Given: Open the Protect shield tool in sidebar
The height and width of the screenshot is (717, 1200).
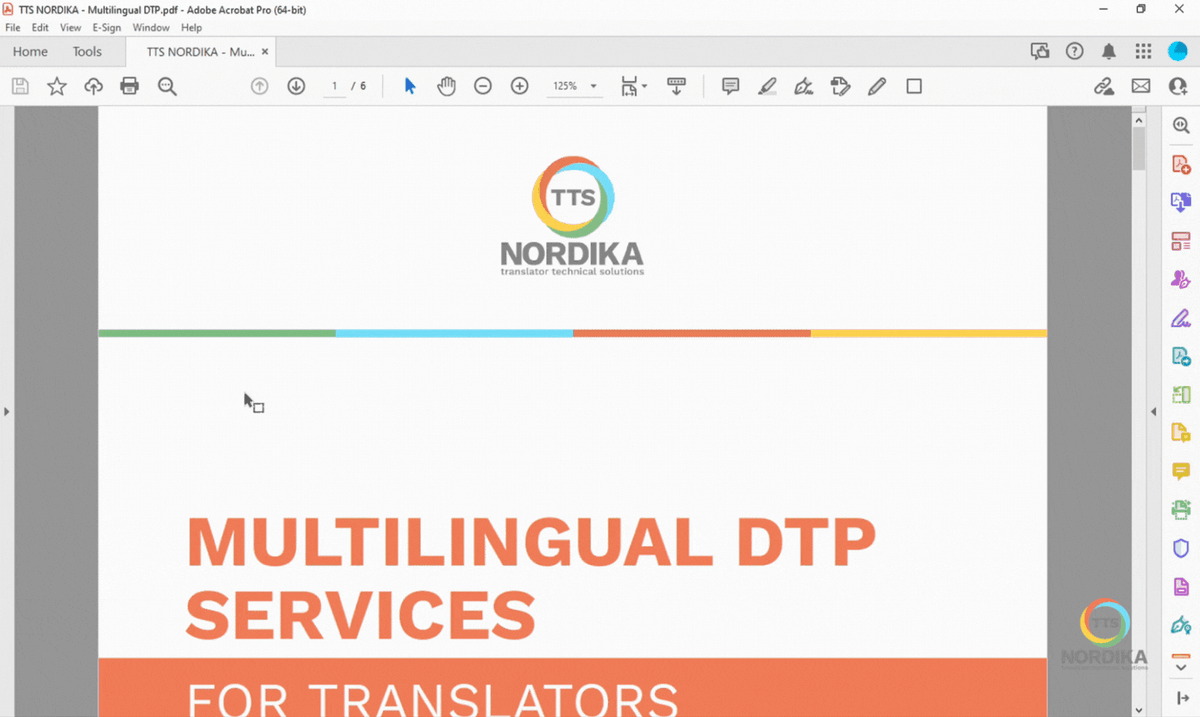Looking at the screenshot, I should point(1180,548).
